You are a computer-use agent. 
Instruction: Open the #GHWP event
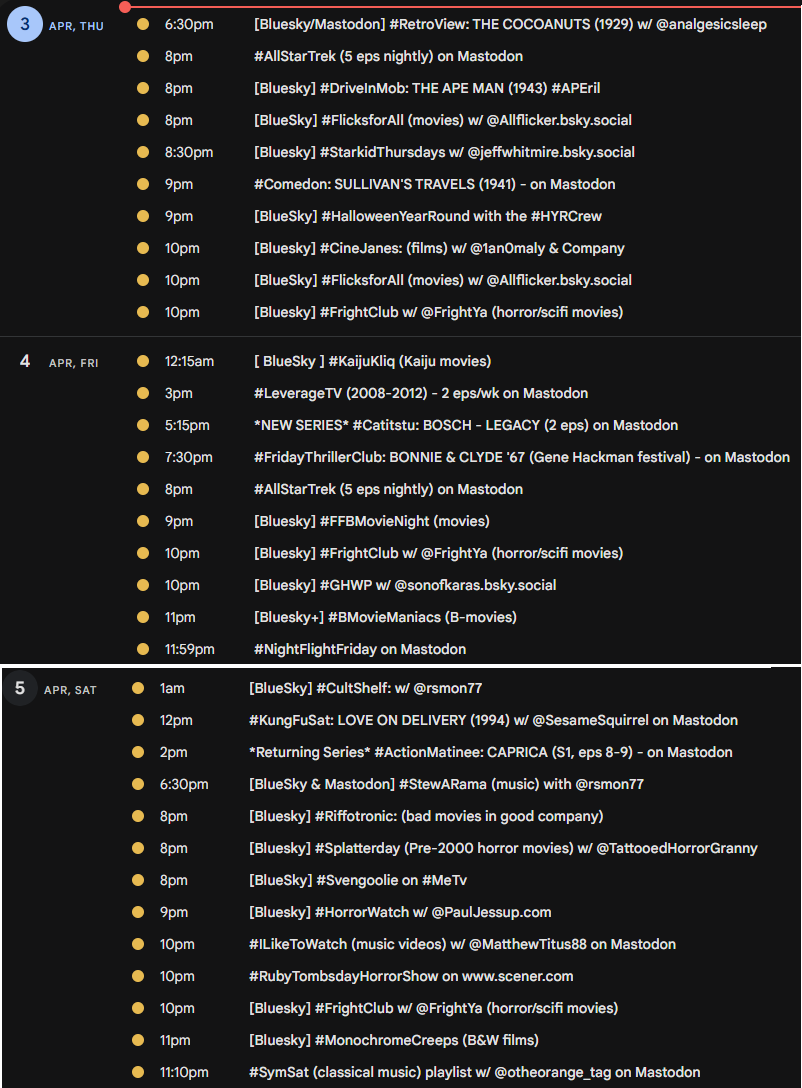tap(405, 584)
